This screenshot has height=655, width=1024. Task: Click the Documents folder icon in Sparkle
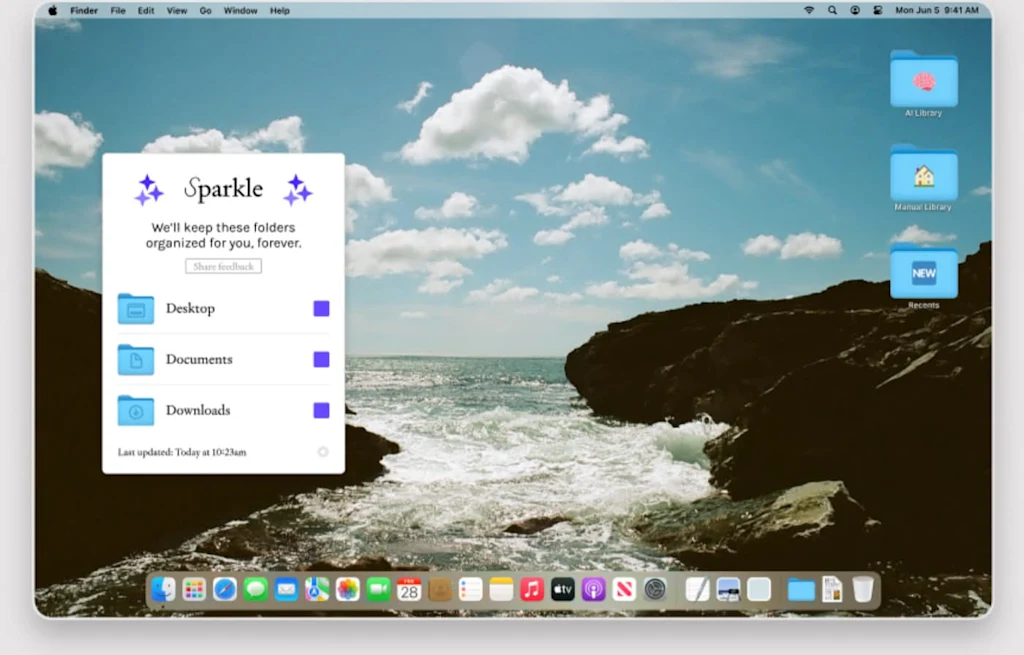pyautogui.click(x=135, y=359)
